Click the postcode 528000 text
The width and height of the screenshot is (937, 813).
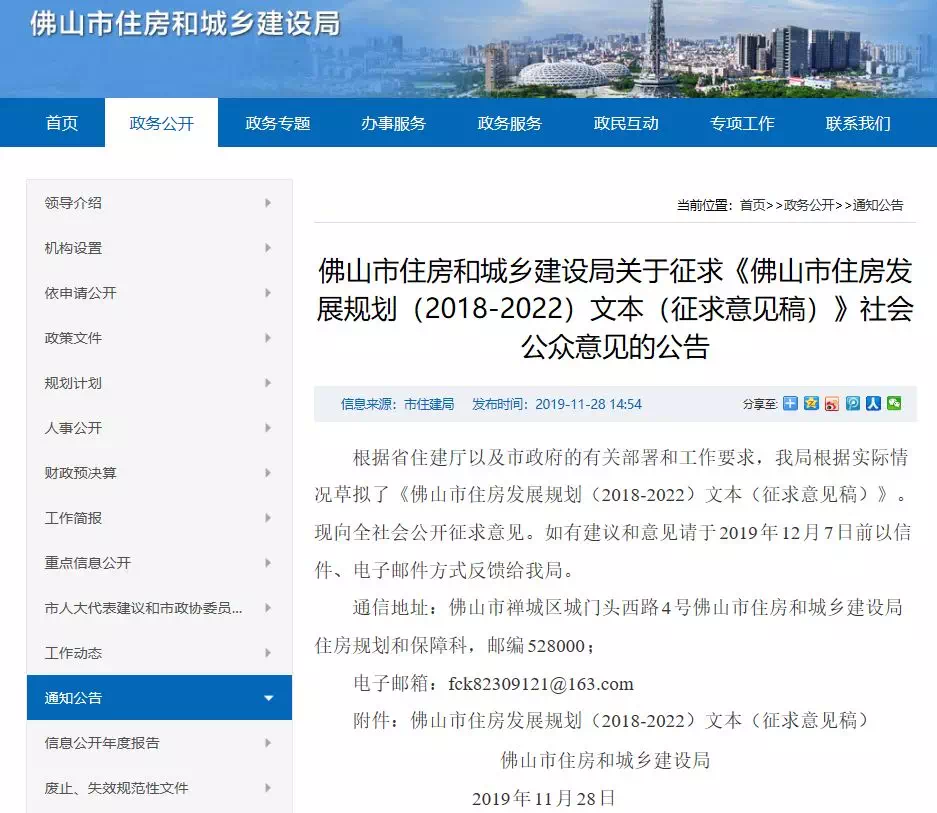(556, 646)
